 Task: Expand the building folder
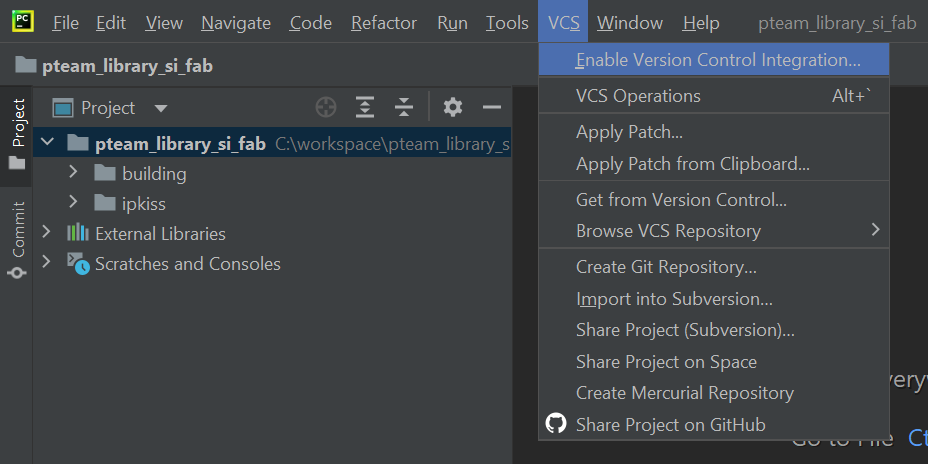pyautogui.click(x=73, y=173)
